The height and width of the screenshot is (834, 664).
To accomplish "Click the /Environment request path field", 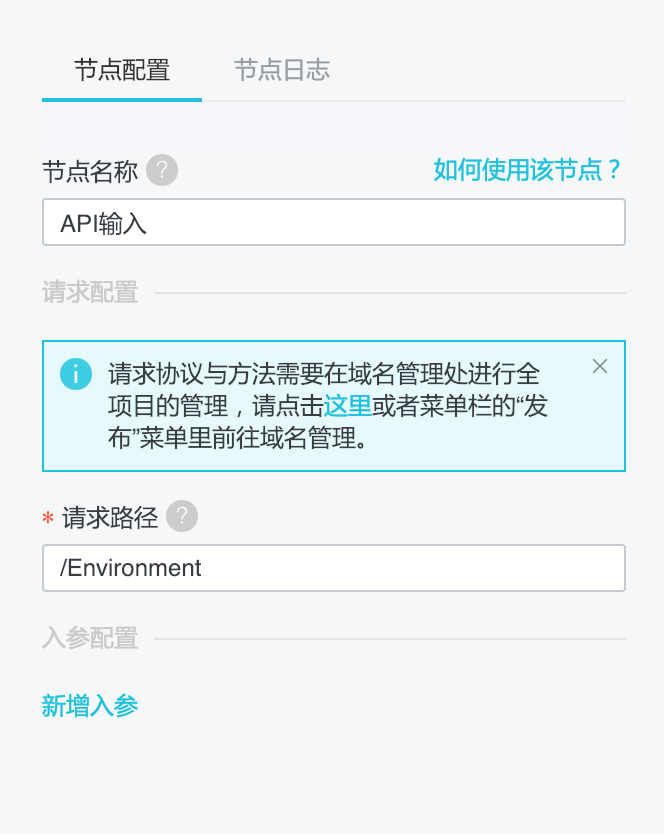I will 333,568.
